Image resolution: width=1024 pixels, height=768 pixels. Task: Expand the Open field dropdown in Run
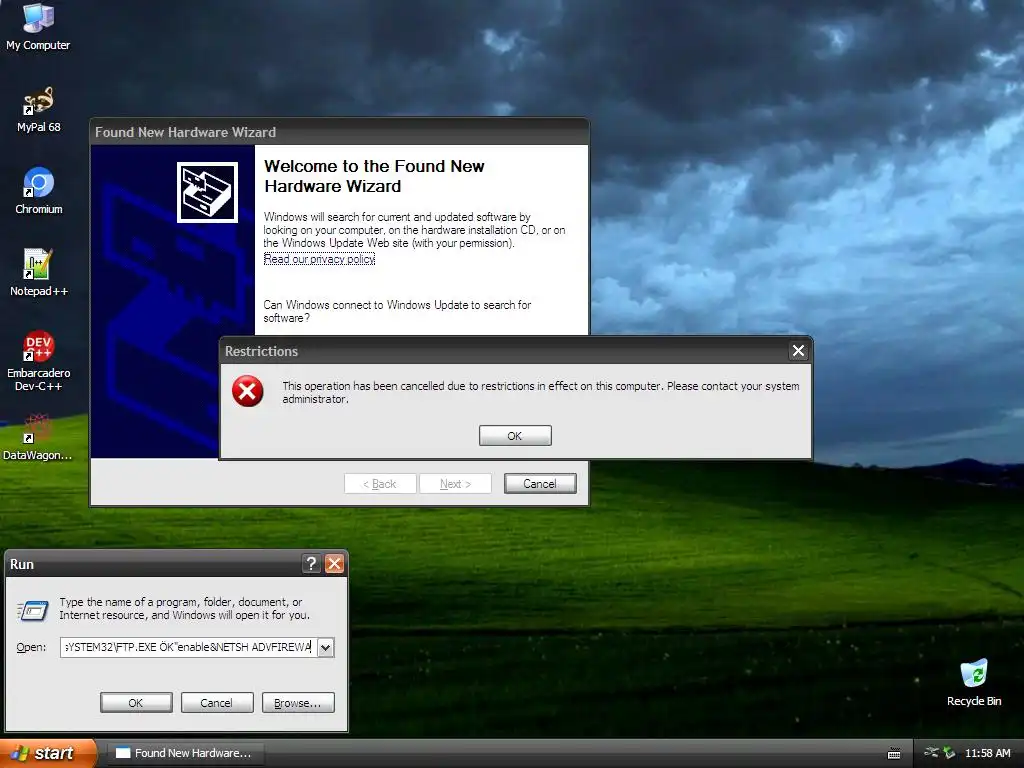pos(325,647)
